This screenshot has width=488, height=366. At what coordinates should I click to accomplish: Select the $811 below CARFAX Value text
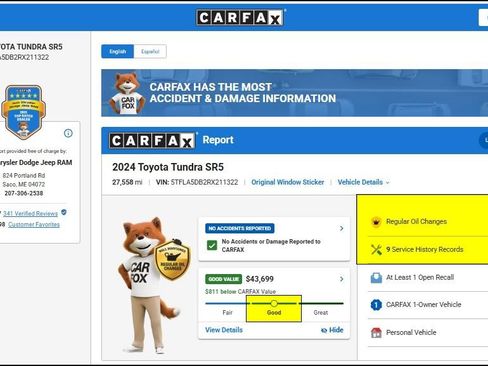[240, 291]
